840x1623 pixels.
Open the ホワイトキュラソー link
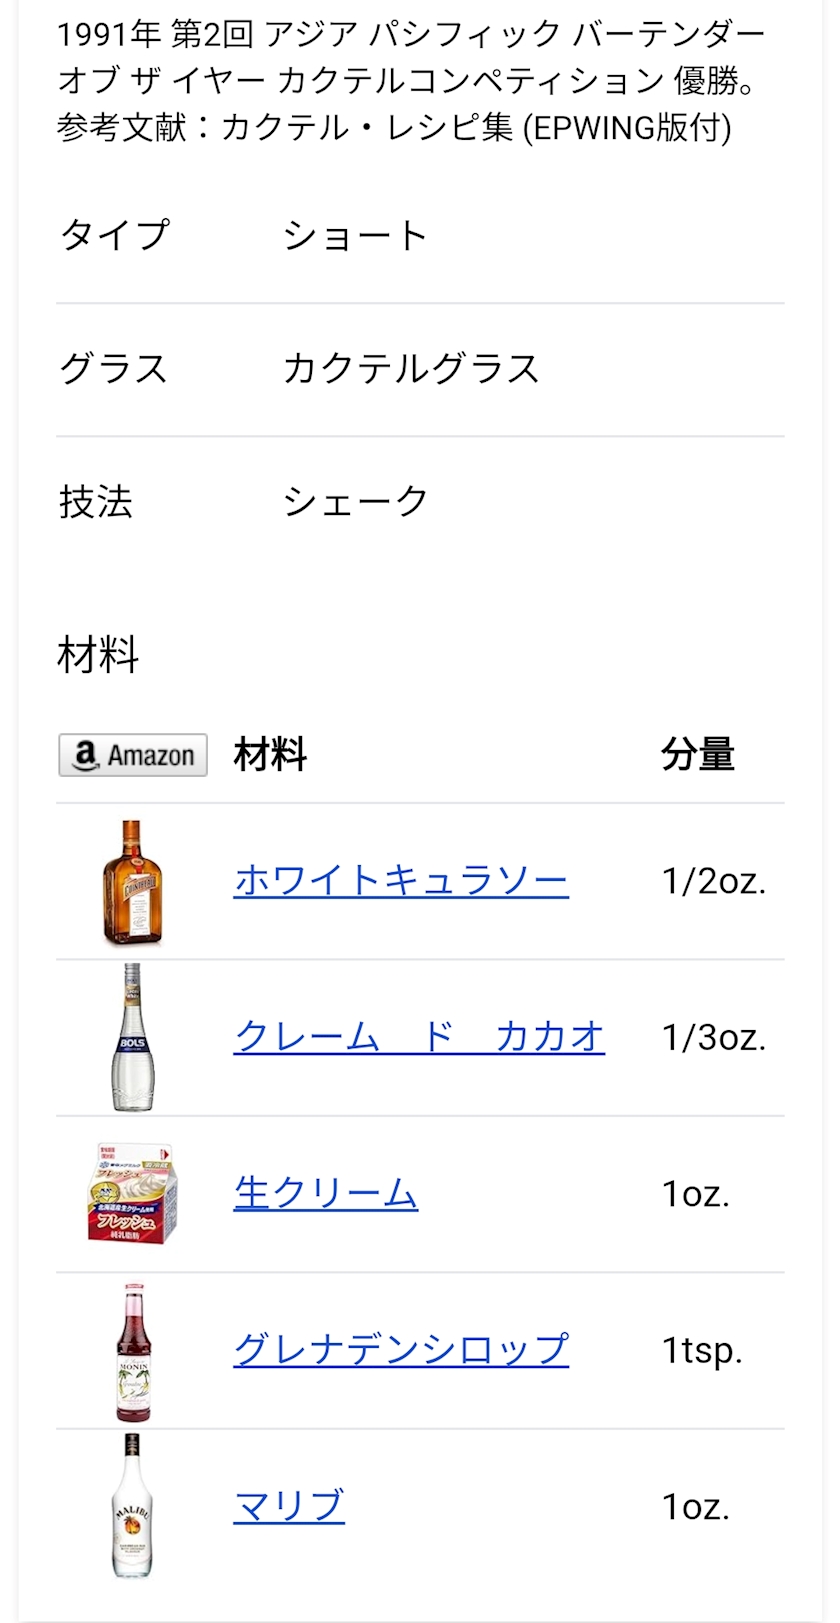pyautogui.click(x=401, y=881)
